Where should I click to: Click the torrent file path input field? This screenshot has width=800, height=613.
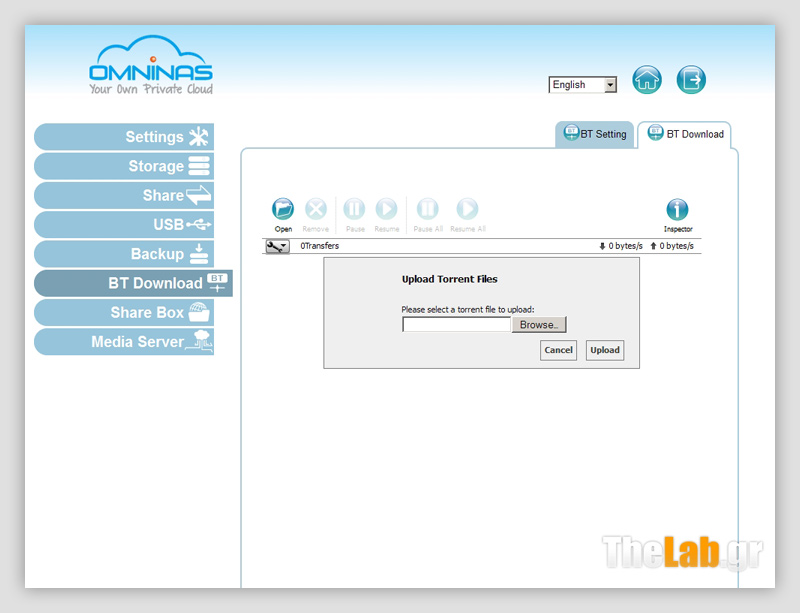click(456, 325)
